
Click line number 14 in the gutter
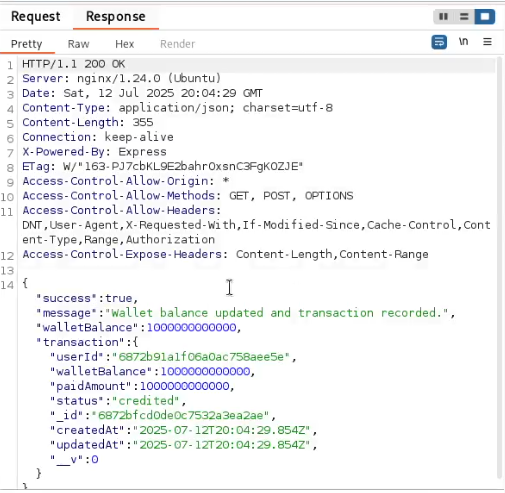tap(7, 285)
